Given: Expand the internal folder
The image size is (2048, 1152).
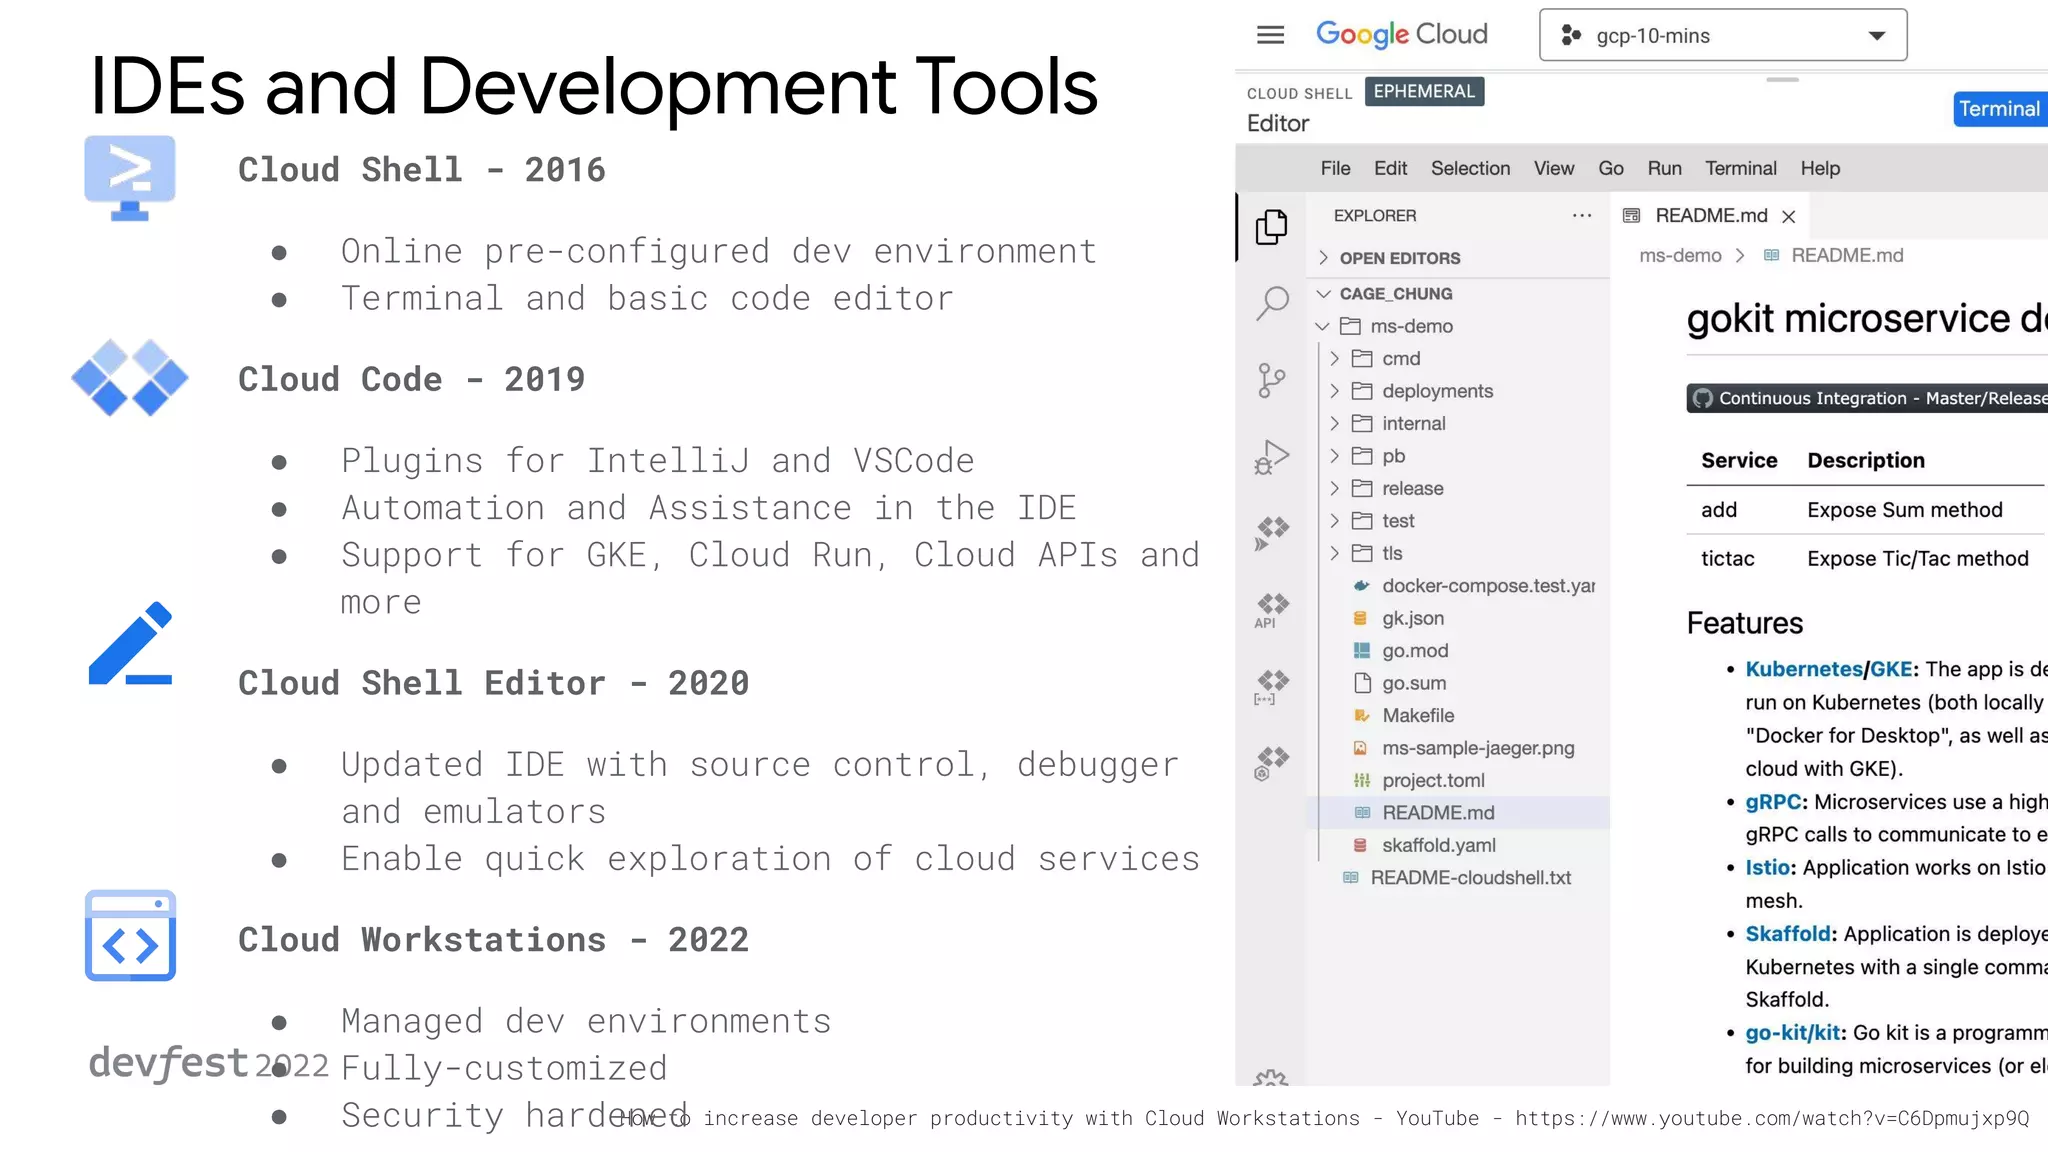Looking at the screenshot, I should click(1334, 423).
